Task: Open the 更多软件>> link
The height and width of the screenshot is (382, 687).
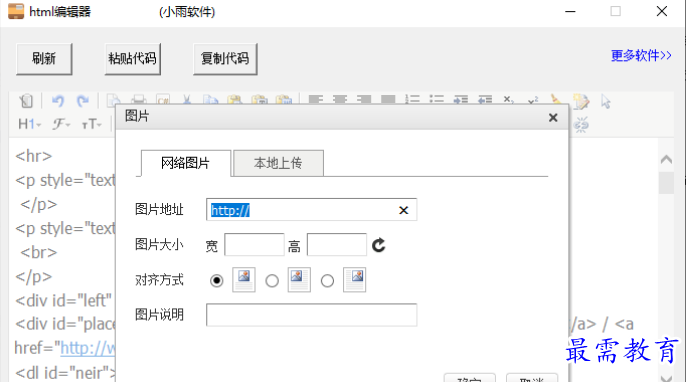Action: (x=641, y=56)
